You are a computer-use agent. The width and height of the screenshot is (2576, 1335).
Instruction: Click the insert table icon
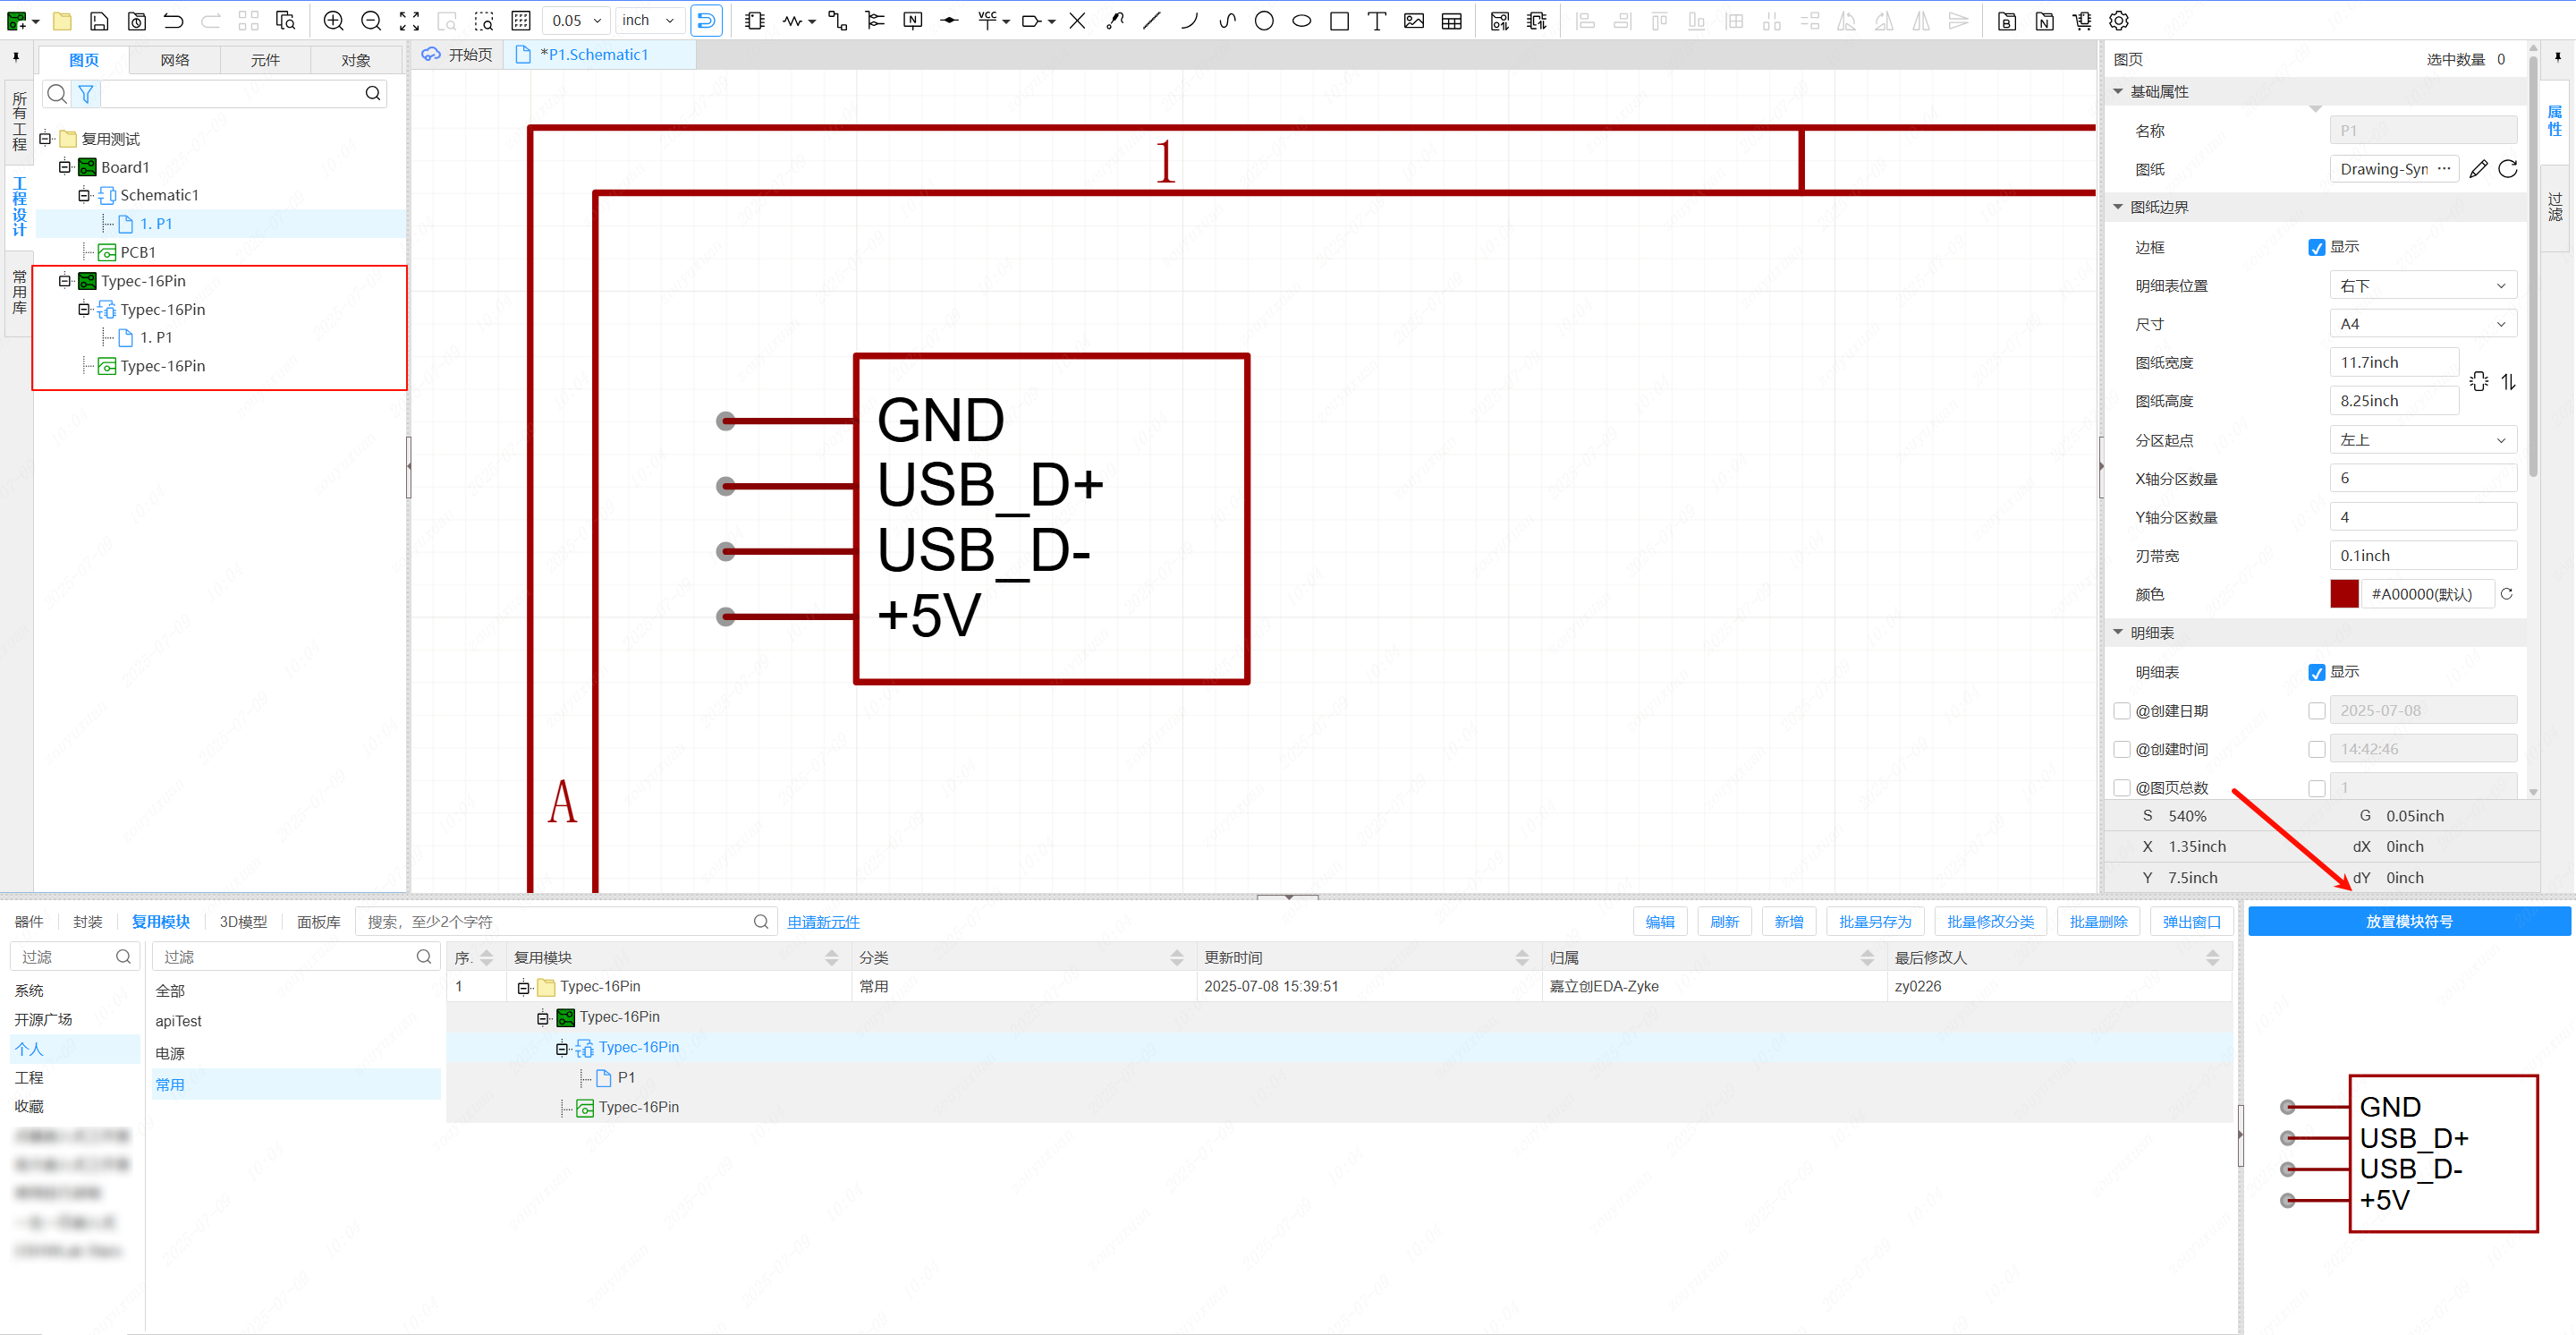point(1452,21)
